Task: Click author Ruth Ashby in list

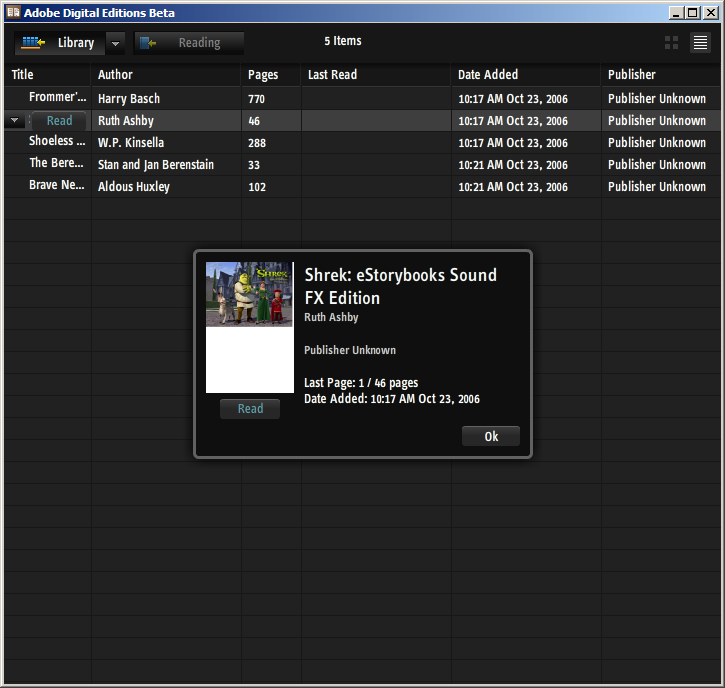Action: (126, 121)
